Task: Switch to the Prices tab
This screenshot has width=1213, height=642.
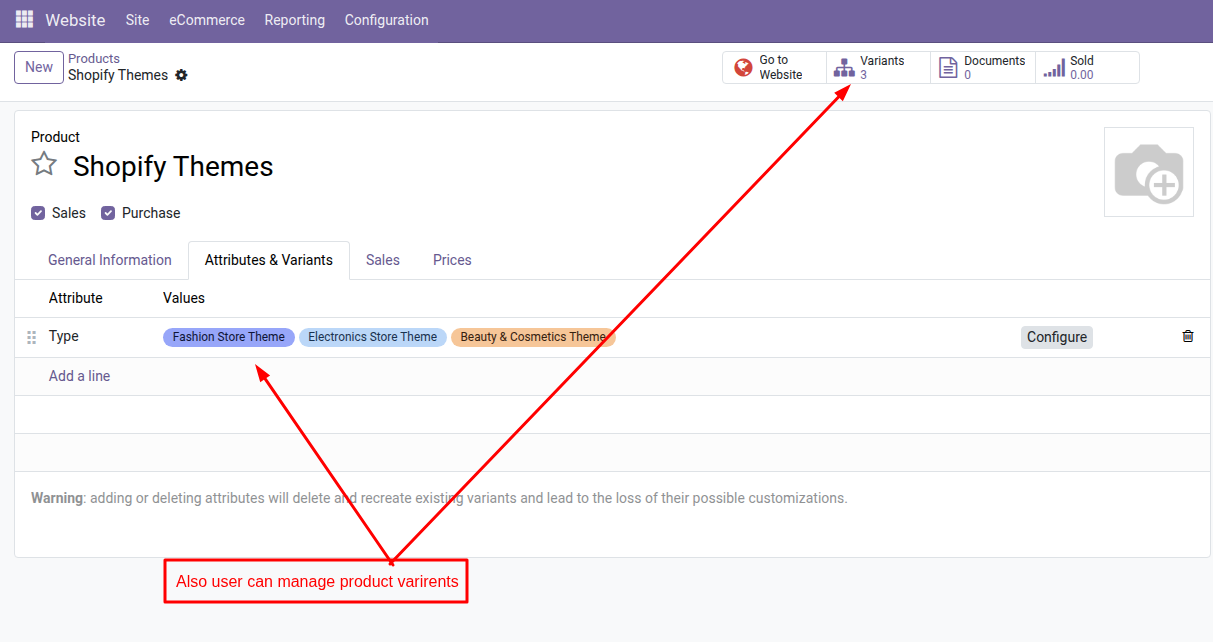Action: [452, 260]
